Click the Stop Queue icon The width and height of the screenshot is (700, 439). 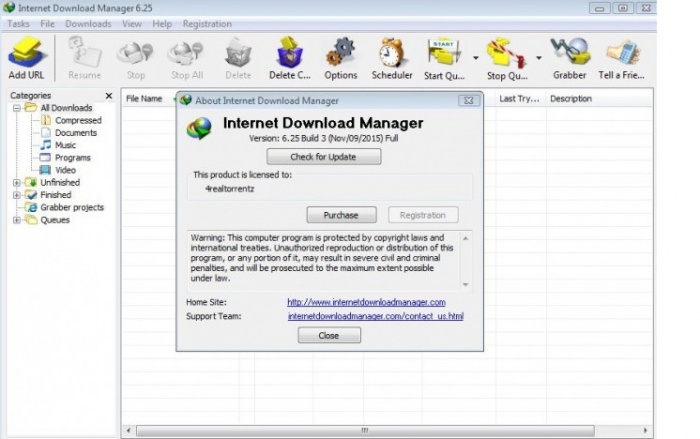[x=507, y=59]
